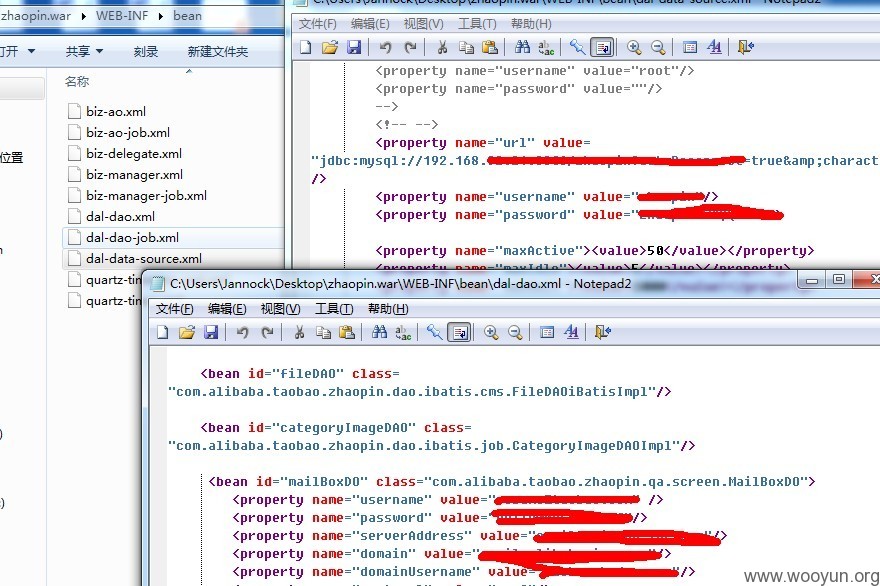
Task: Click Copy icon in dal-dao.xml Notepad2 toolbar
Action: tap(323, 332)
